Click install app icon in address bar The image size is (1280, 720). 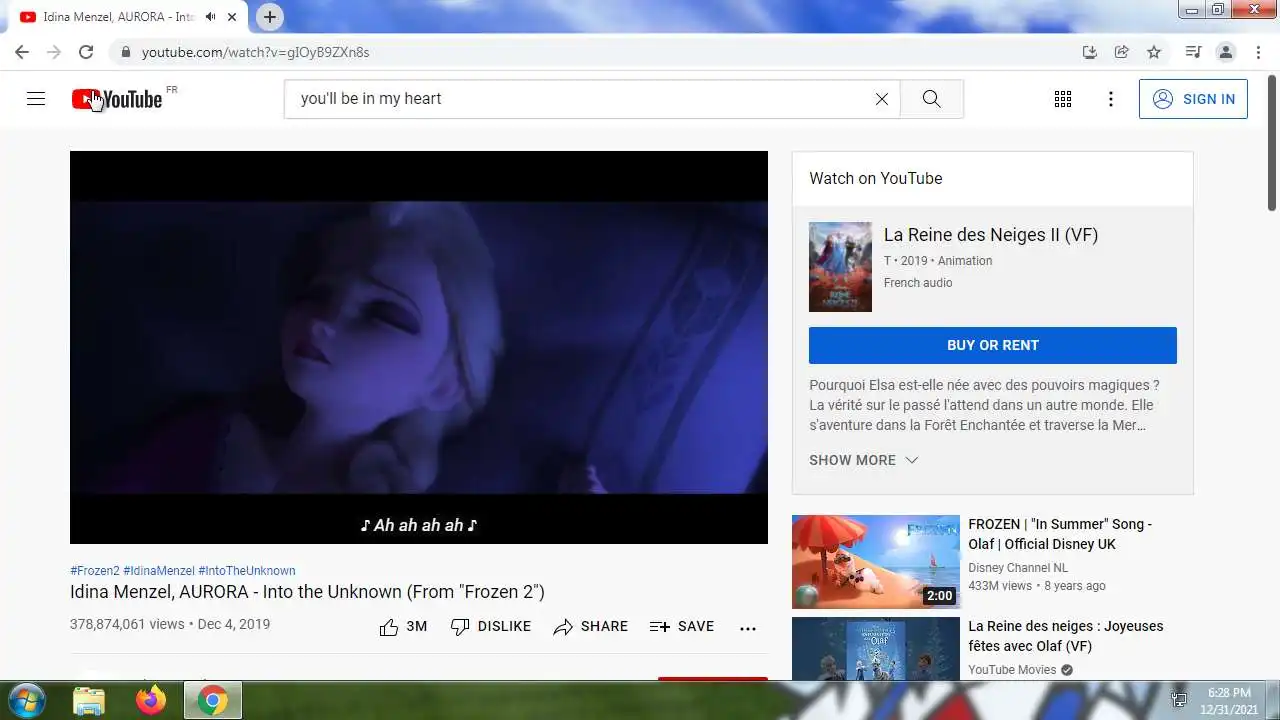[1090, 52]
